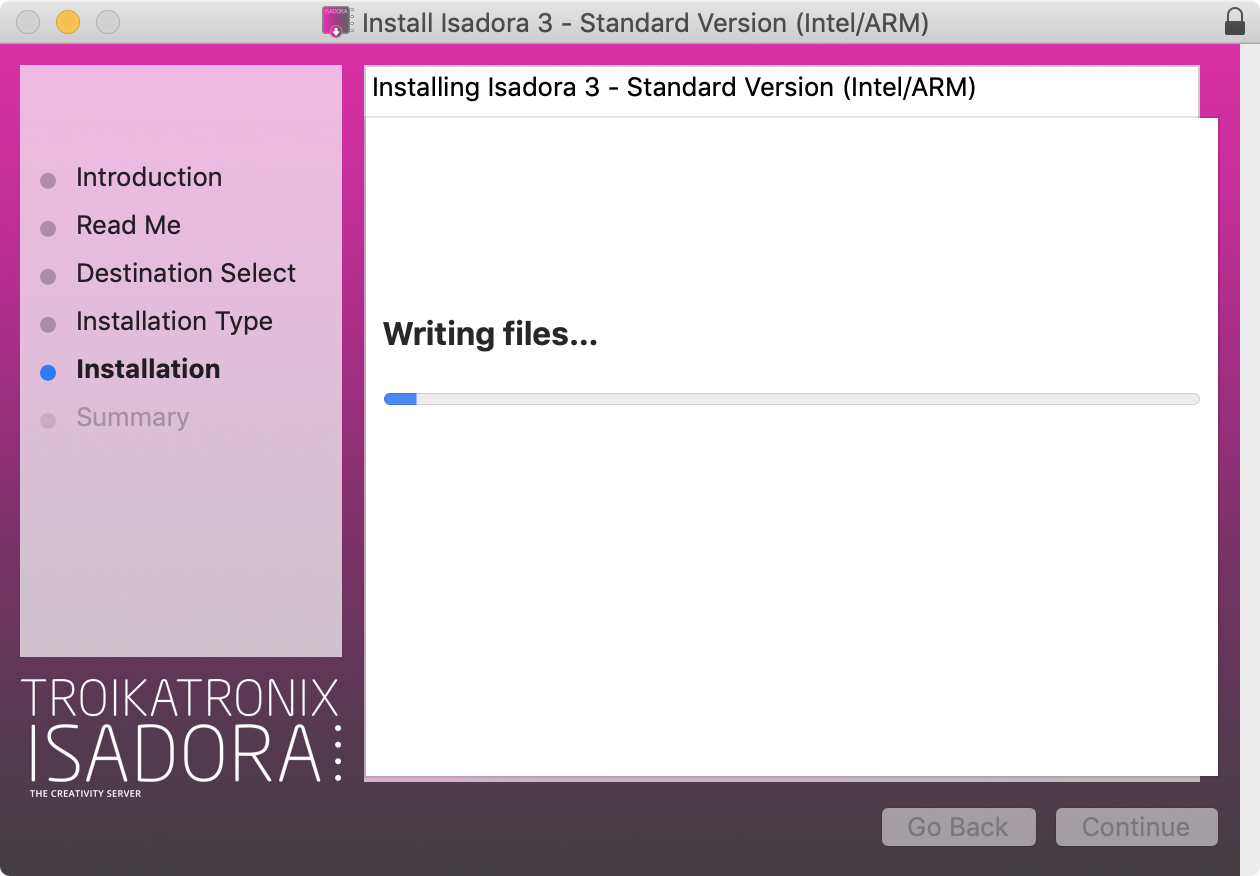Click the Continue button
The height and width of the screenshot is (876, 1260).
[1136, 827]
